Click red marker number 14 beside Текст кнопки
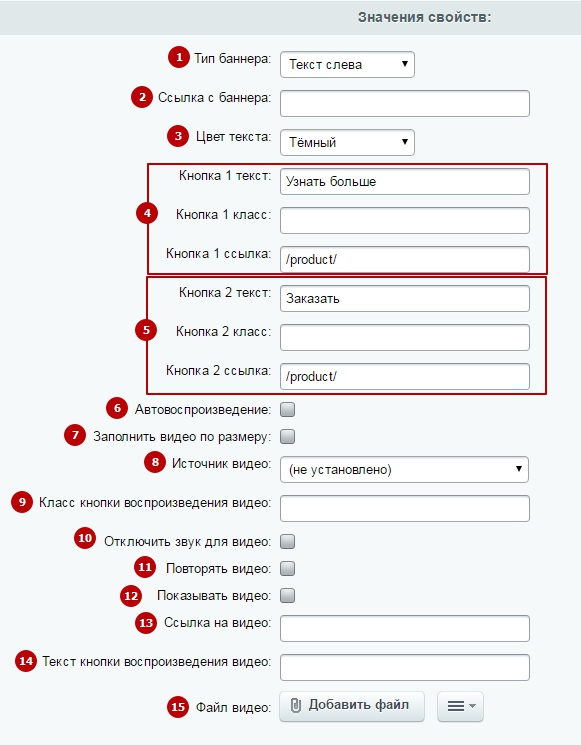The height and width of the screenshot is (745, 581). coord(26,661)
